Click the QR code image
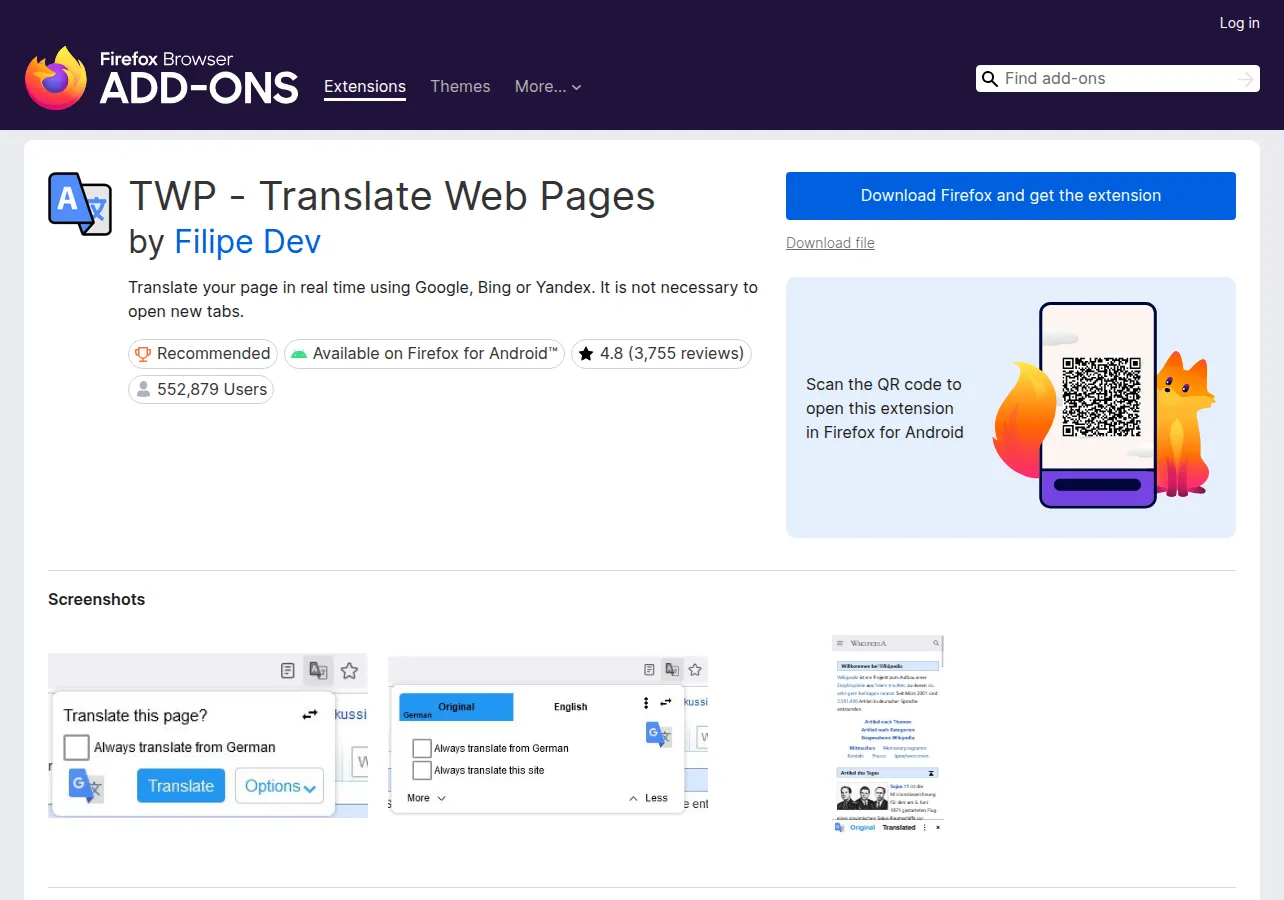1284x900 pixels. coord(1101,397)
